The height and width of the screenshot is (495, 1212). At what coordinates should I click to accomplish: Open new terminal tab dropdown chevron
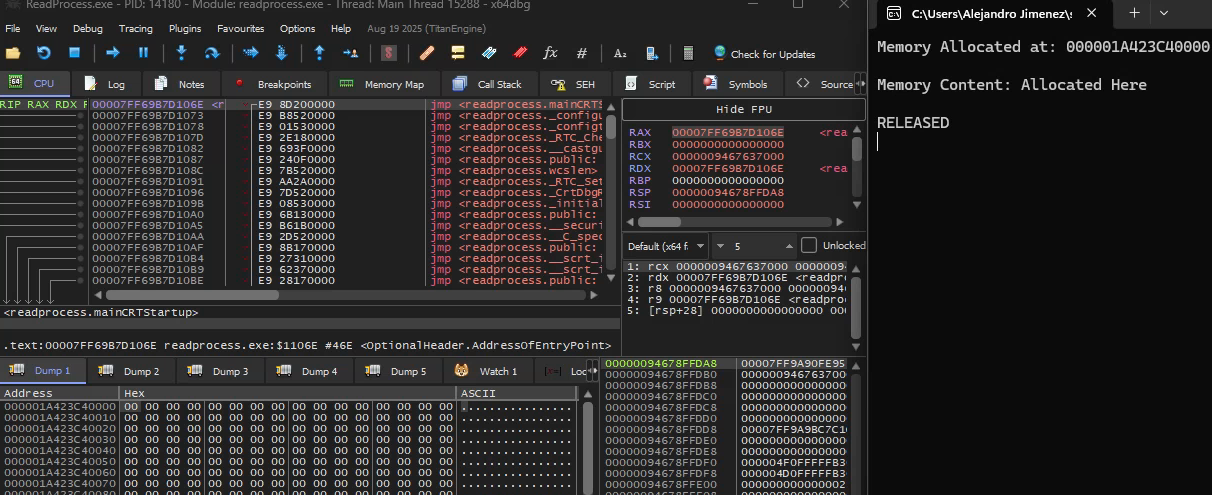(1164, 13)
